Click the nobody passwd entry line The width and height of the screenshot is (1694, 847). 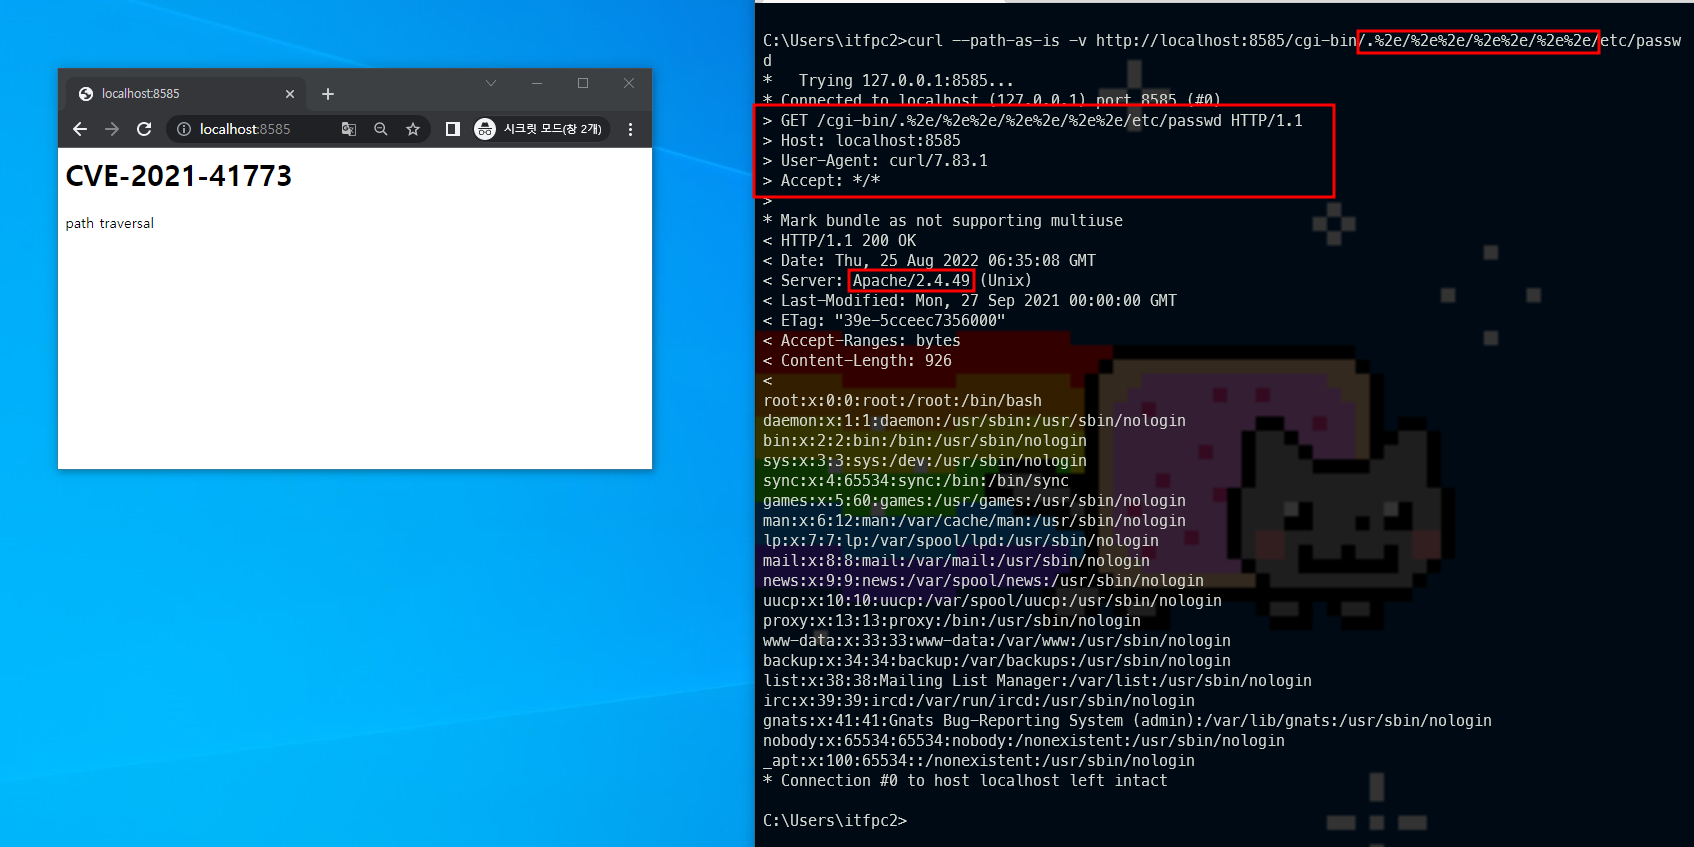point(1024,740)
